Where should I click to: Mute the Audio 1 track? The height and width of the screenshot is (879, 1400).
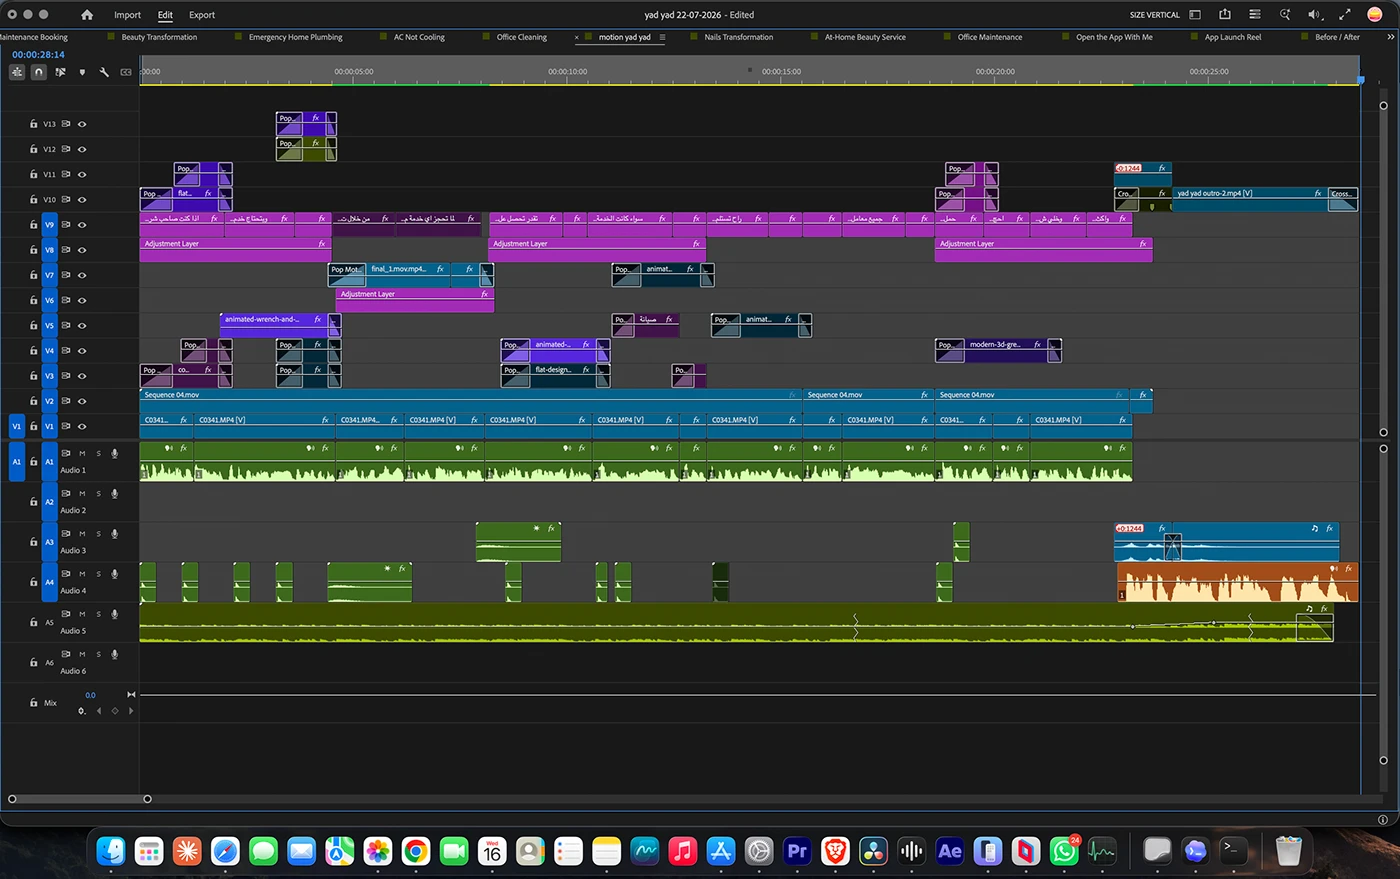point(82,454)
